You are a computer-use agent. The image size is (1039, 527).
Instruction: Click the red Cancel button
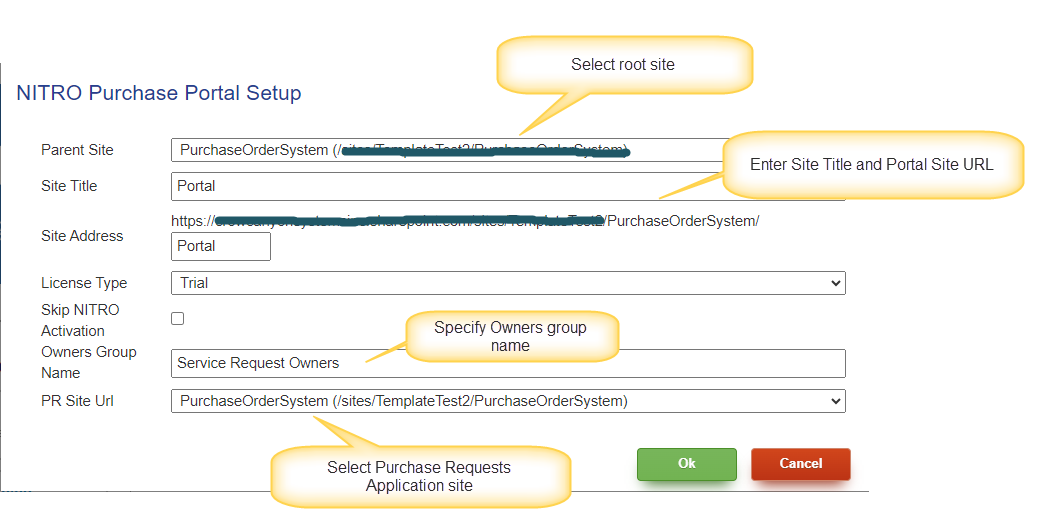click(x=800, y=464)
